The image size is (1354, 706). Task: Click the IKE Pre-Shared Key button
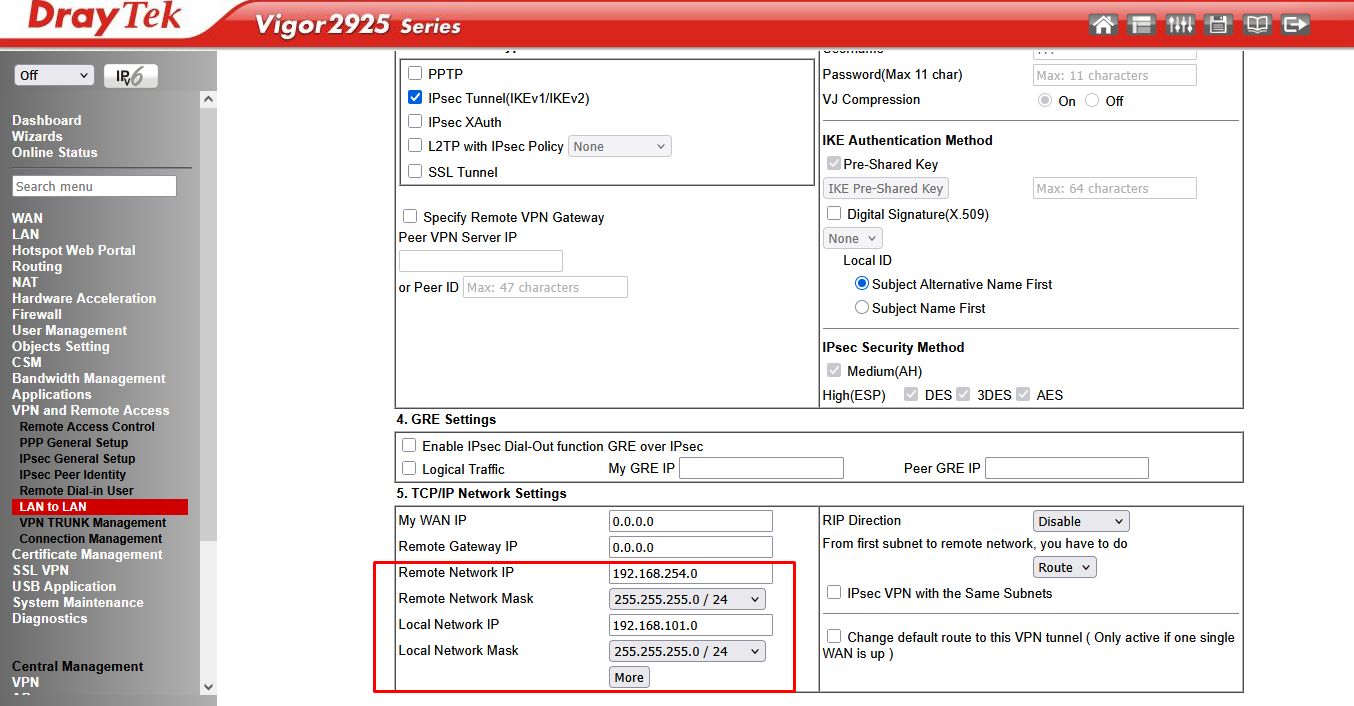885,188
